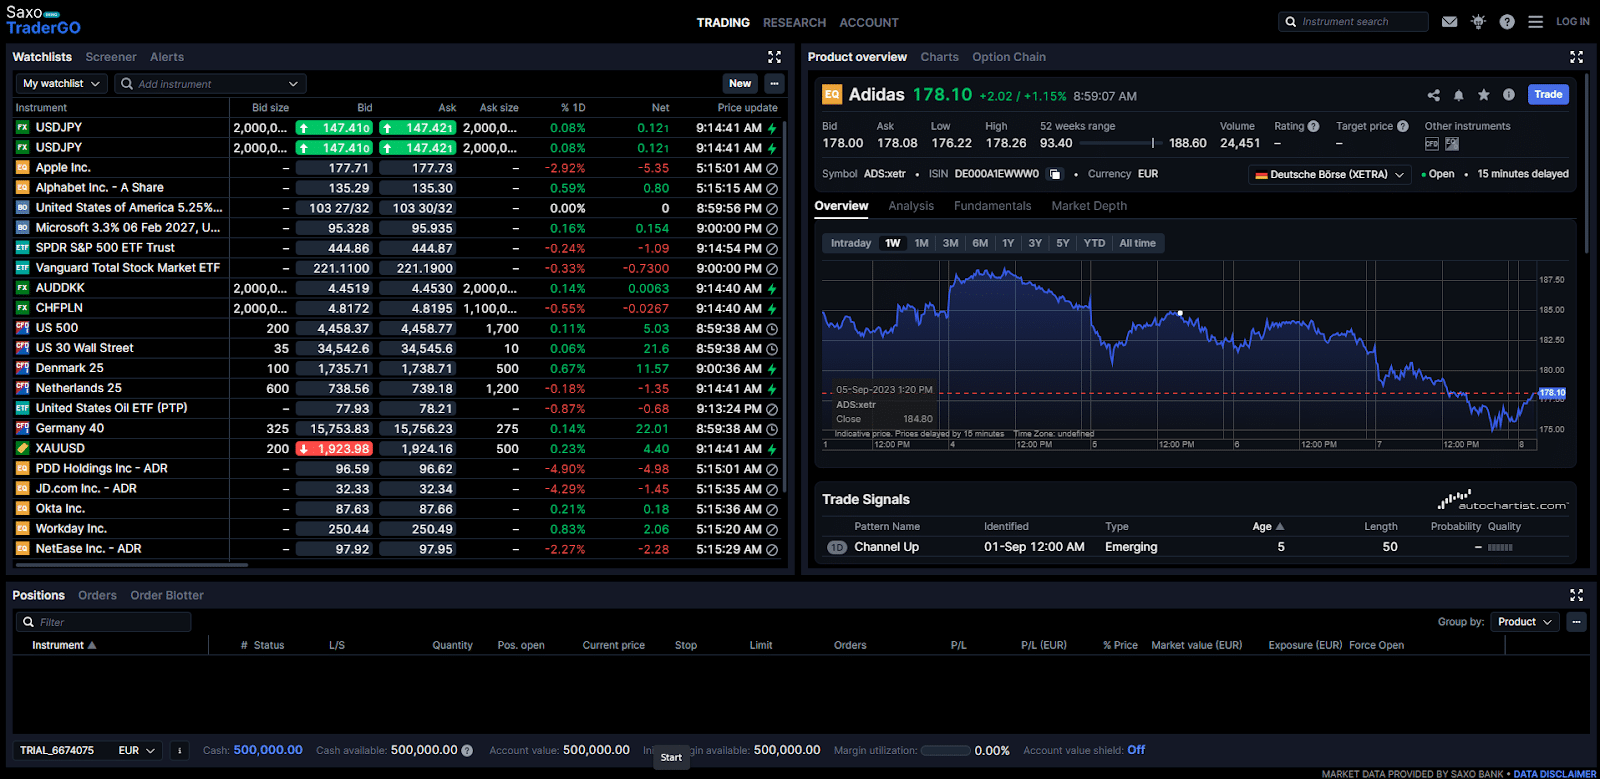Open the hamburger main menu
This screenshot has height=779, width=1600.
1536,22
